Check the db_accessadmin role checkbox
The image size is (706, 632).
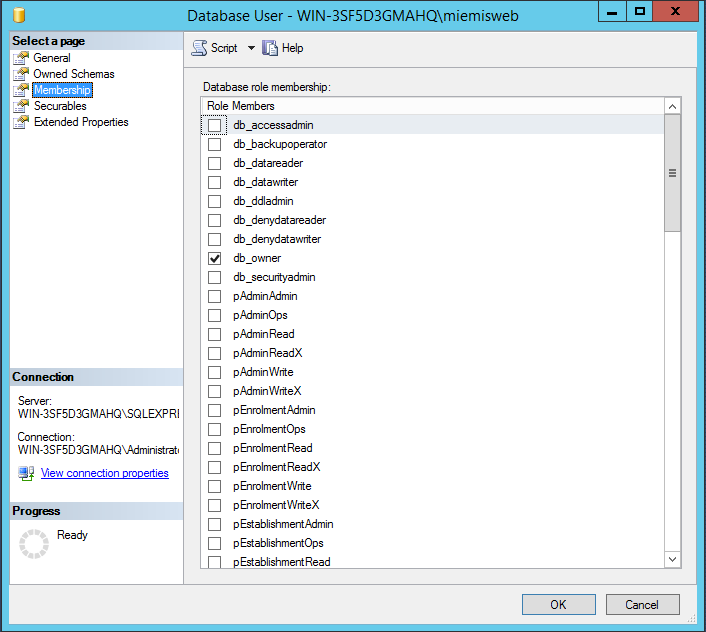(x=214, y=125)
